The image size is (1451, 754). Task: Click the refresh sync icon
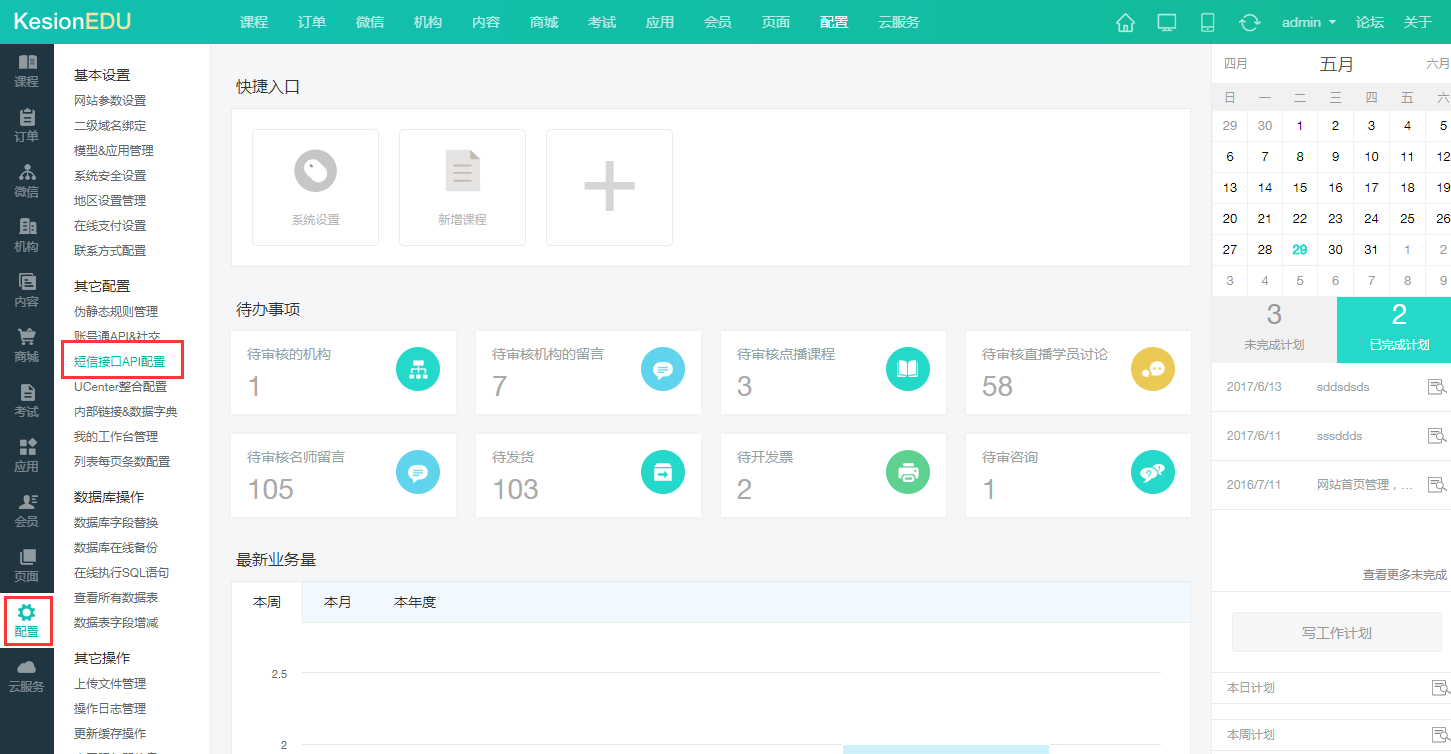click(1249, 22)
